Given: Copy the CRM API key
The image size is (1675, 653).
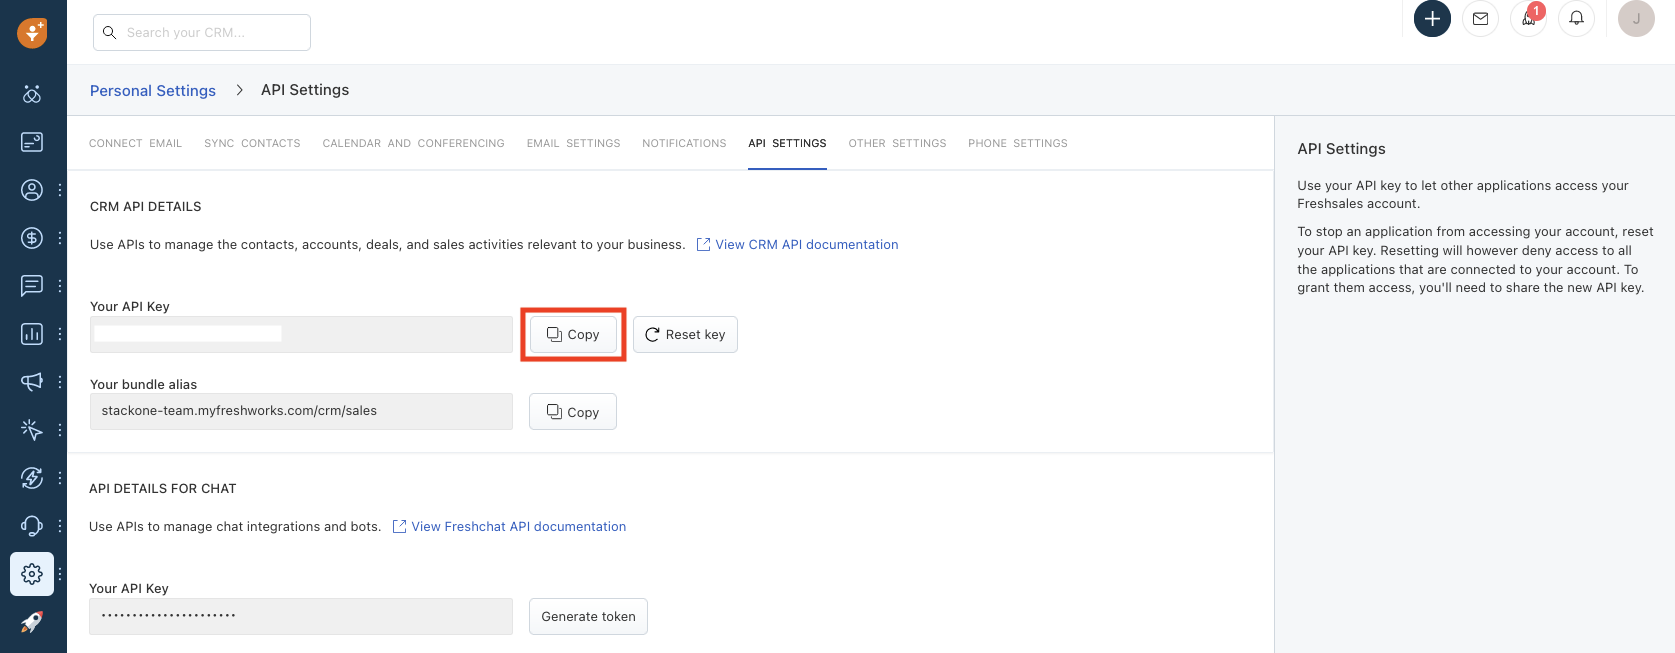Looking at the screenshot, I should [573, 335].
